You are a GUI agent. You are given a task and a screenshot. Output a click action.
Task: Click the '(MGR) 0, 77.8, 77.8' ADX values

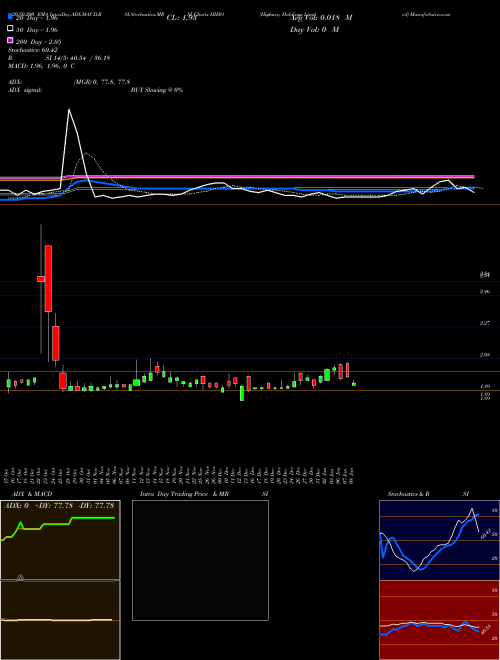tap(101, 82)
